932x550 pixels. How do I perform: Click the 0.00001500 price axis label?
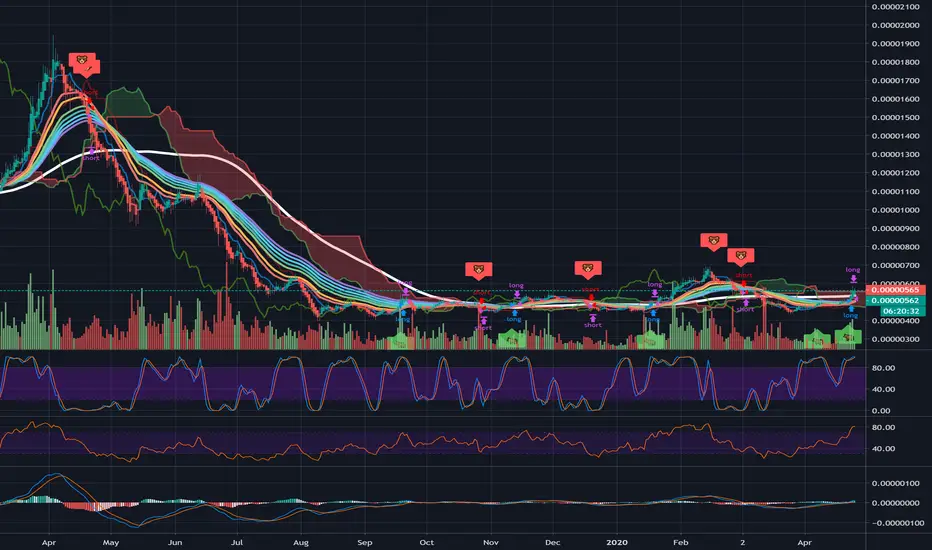[895, 118]
